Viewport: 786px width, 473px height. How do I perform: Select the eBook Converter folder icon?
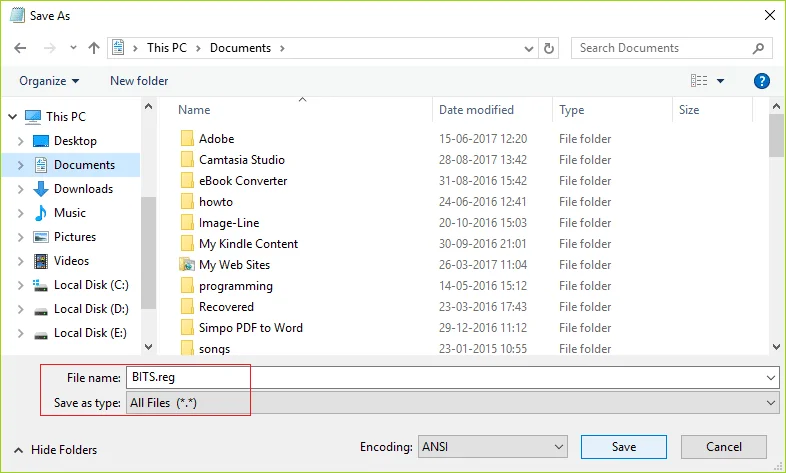point(187,181)
